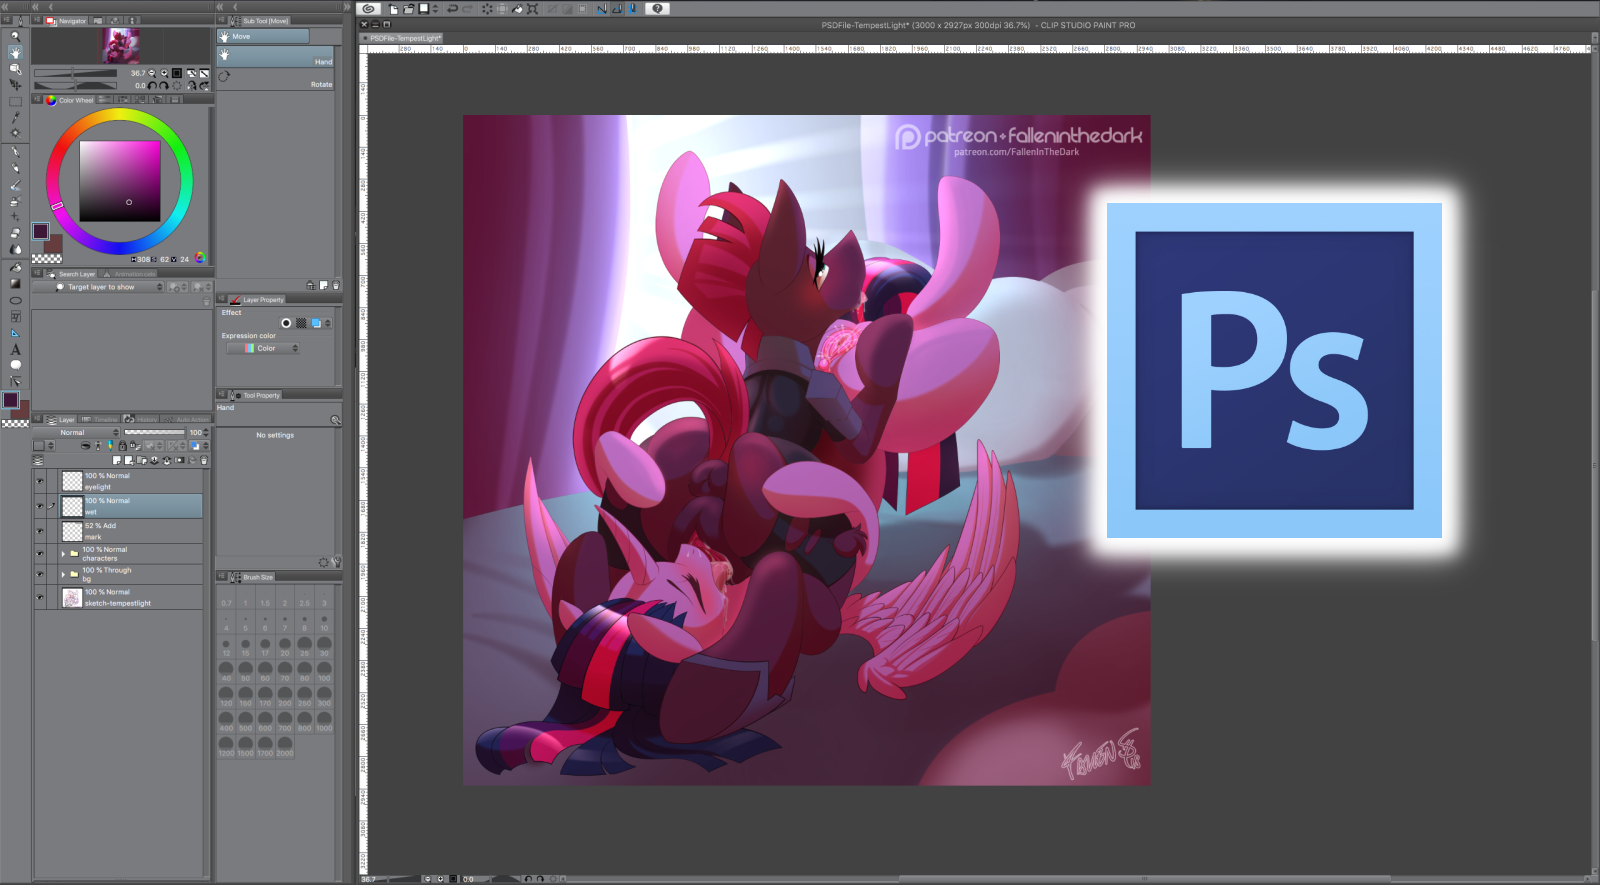
Task: Select the Zoom magnifier tool
Action: click(15, 36)
